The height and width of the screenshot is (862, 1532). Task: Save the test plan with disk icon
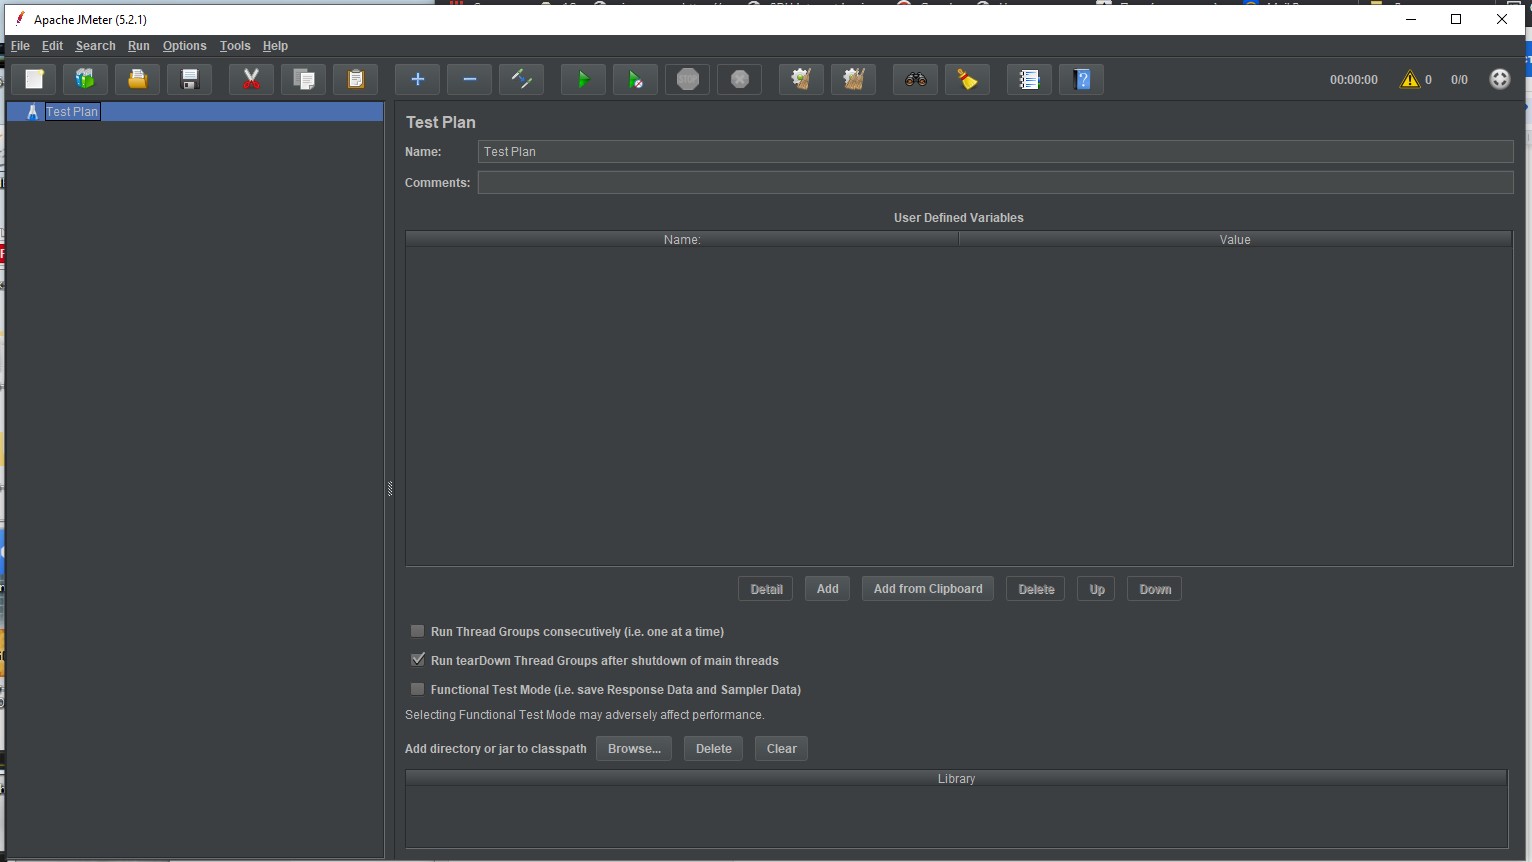tap(189, 80)
